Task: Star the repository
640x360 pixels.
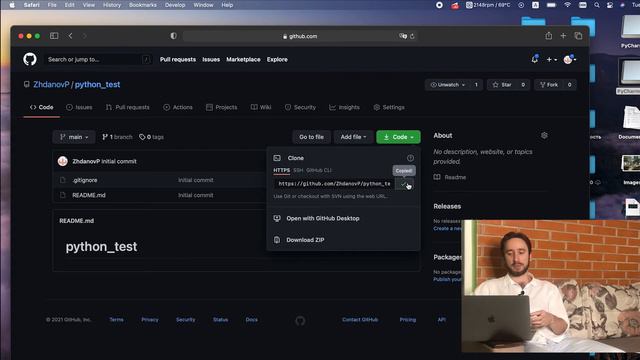Action: coord(502,85)
